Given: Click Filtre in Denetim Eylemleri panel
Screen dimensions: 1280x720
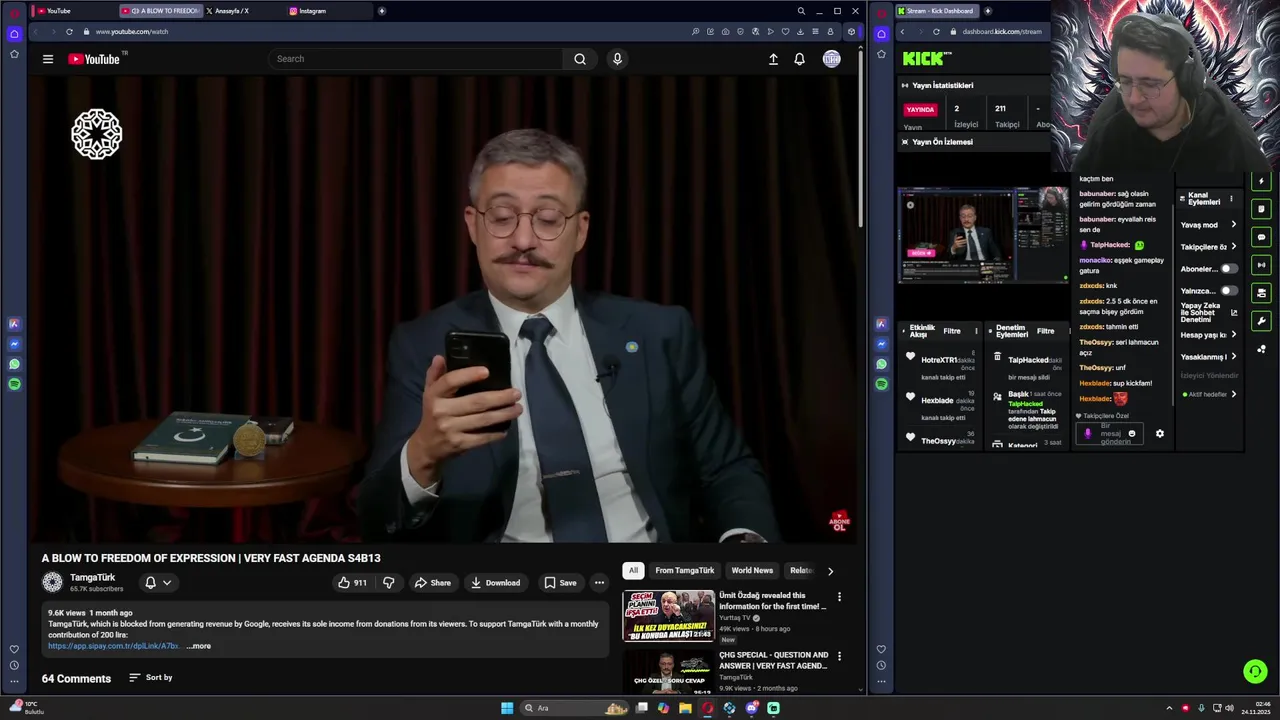Looking at the screenshot, I should coord(1045,331).
